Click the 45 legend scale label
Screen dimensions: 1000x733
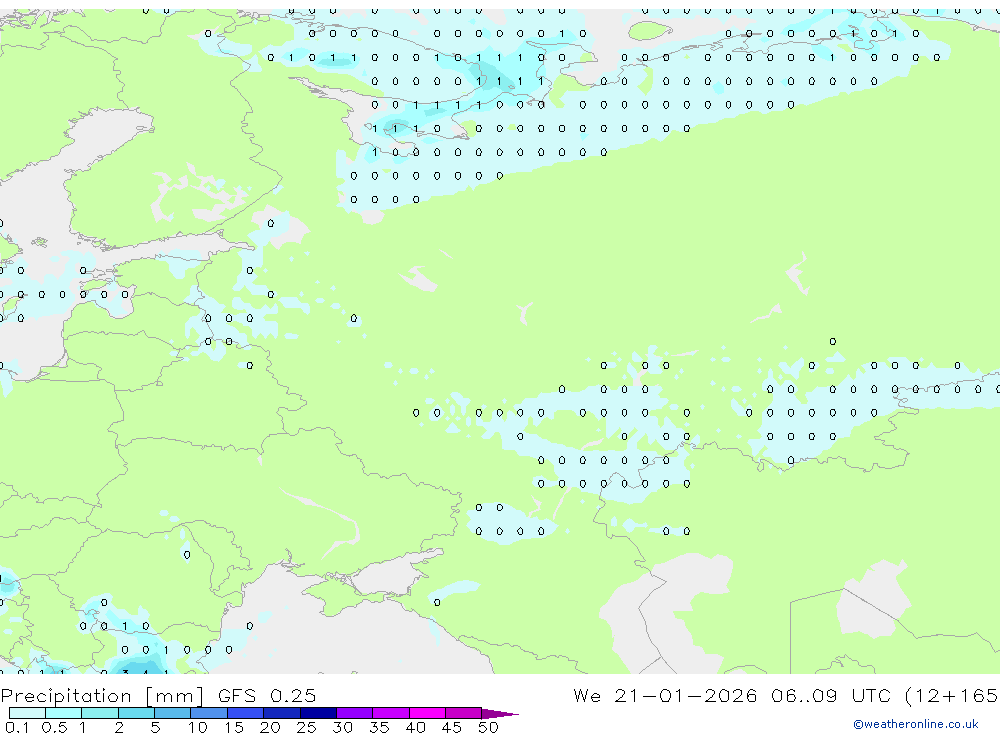[x=452, y=727]
